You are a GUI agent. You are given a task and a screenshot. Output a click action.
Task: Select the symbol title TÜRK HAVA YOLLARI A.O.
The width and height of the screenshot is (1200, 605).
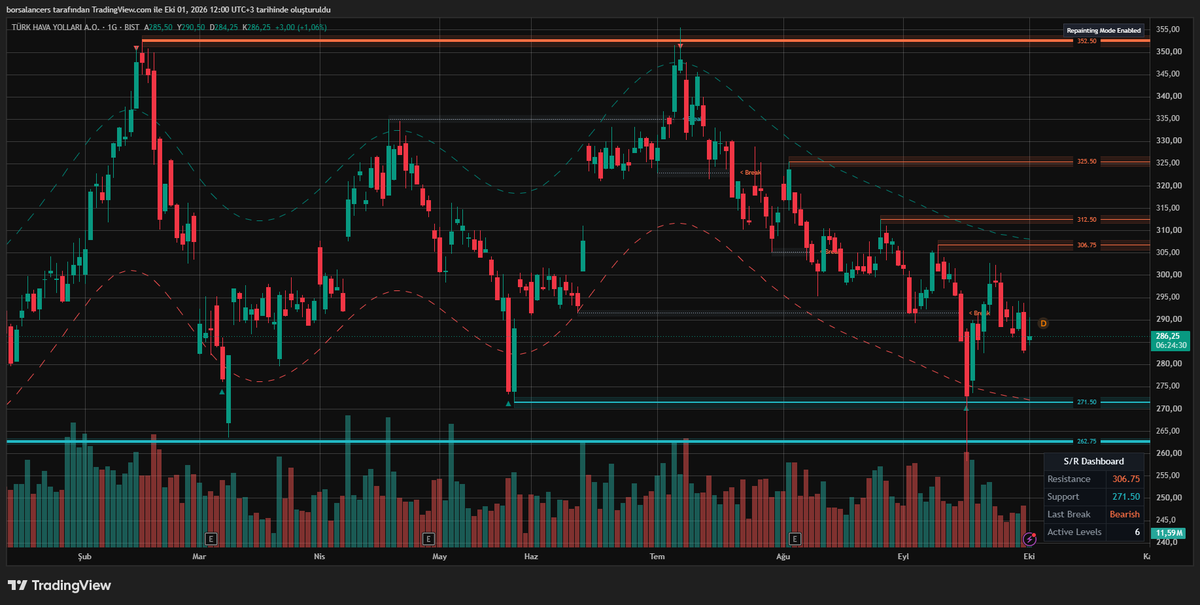point(56,28)
